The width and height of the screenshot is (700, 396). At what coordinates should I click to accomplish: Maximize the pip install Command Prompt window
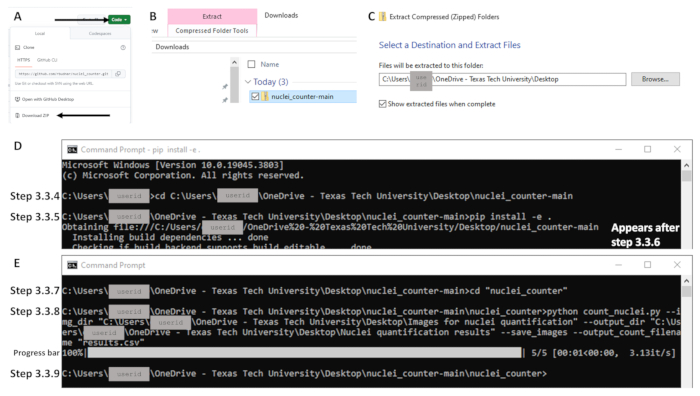click(647, 150)
